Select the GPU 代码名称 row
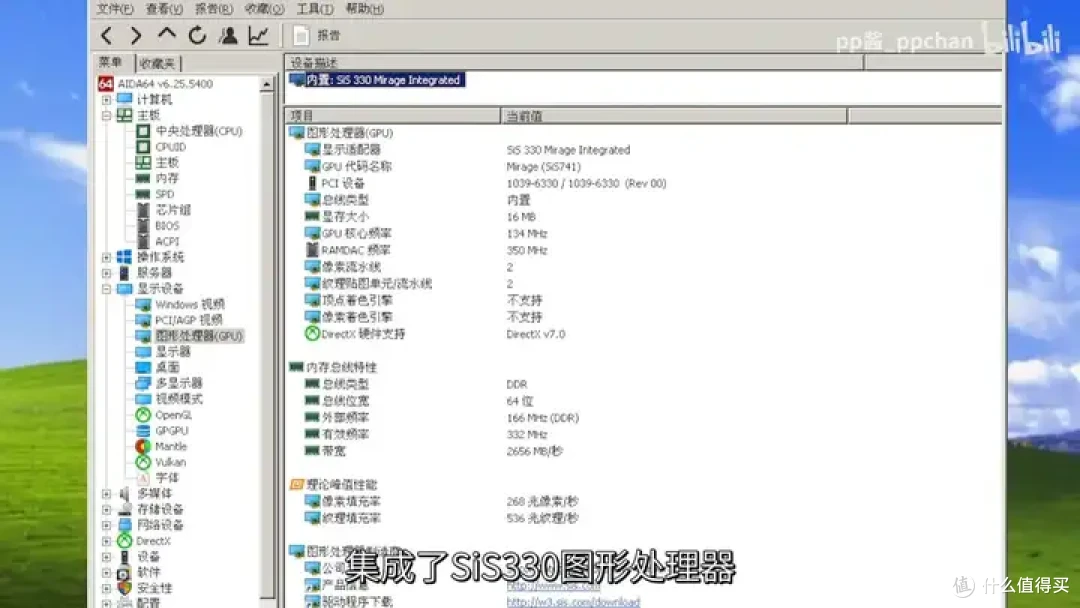This screenshot has height=608, width=1080. point(644,167)
